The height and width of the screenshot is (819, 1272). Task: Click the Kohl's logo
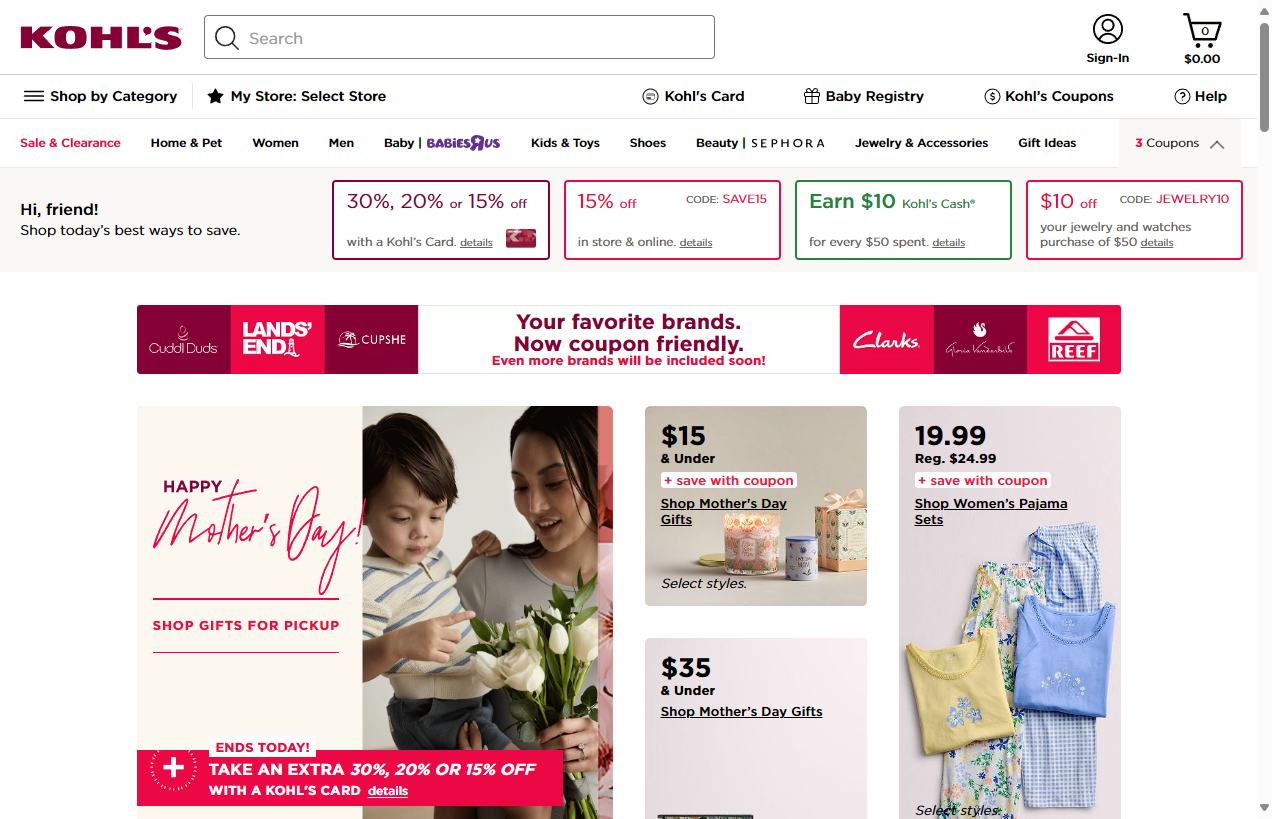point(101,38)
